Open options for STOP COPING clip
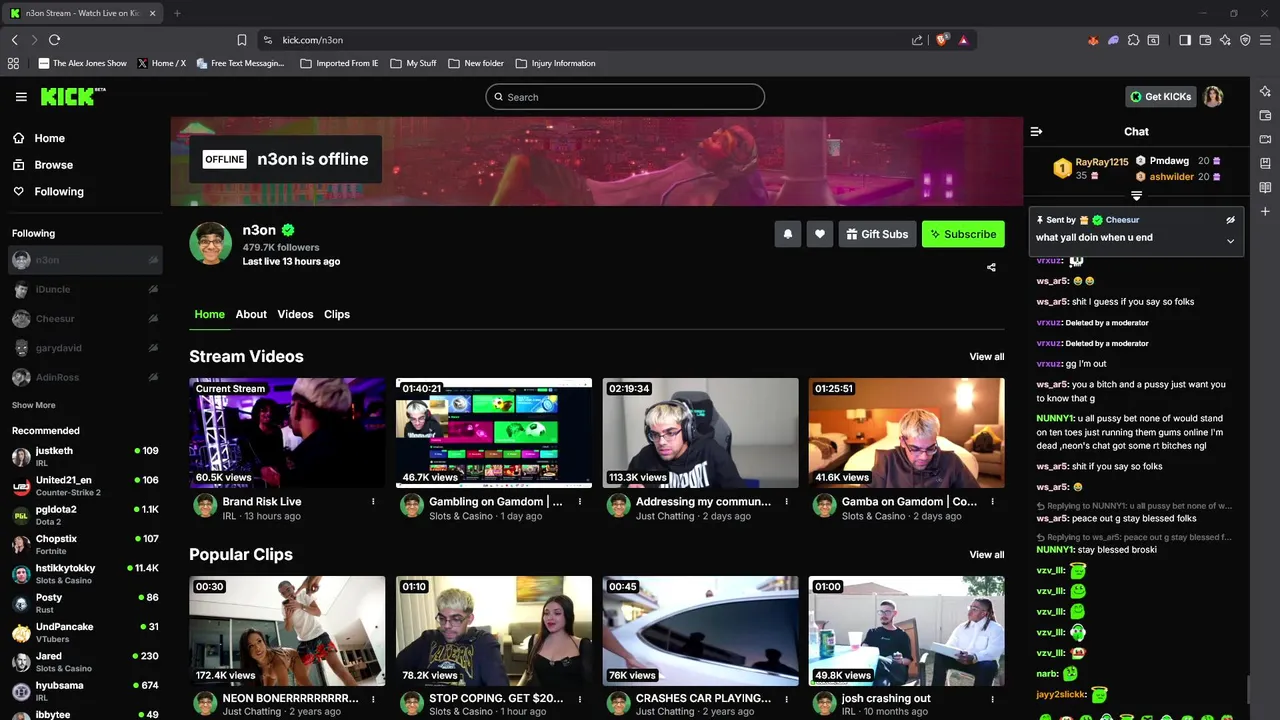Image resolution: width=1280 pixels, height=720 pixels. click(x=580, y=699)
